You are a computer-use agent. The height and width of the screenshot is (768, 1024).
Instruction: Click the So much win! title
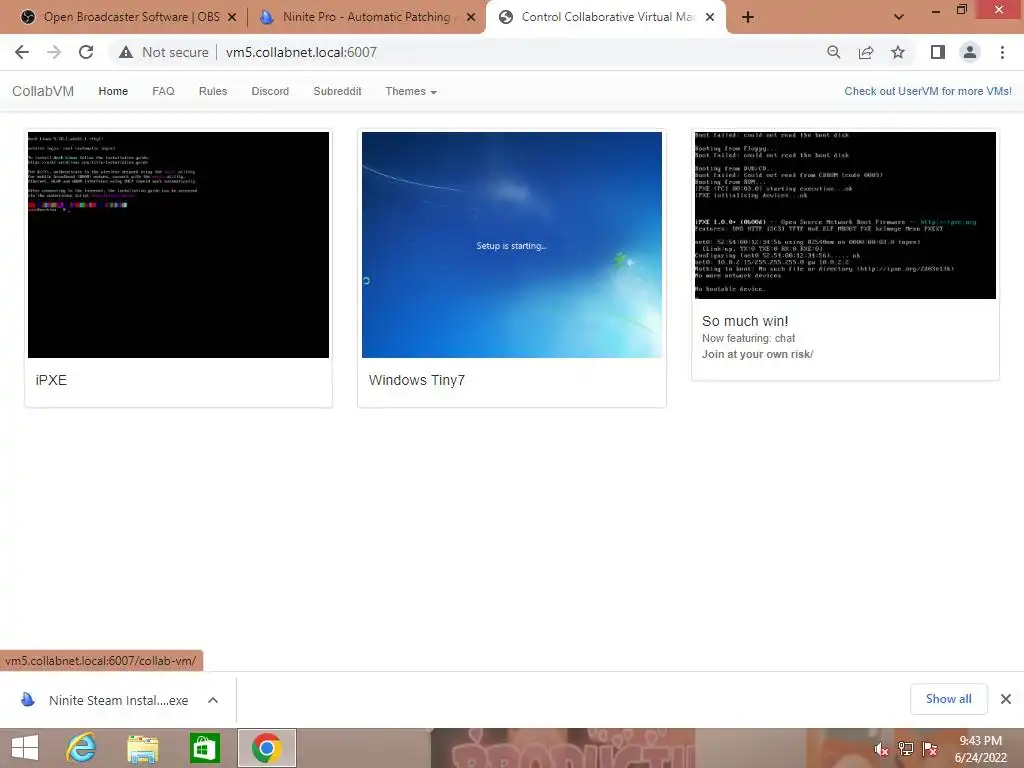[x=745, y=321]
